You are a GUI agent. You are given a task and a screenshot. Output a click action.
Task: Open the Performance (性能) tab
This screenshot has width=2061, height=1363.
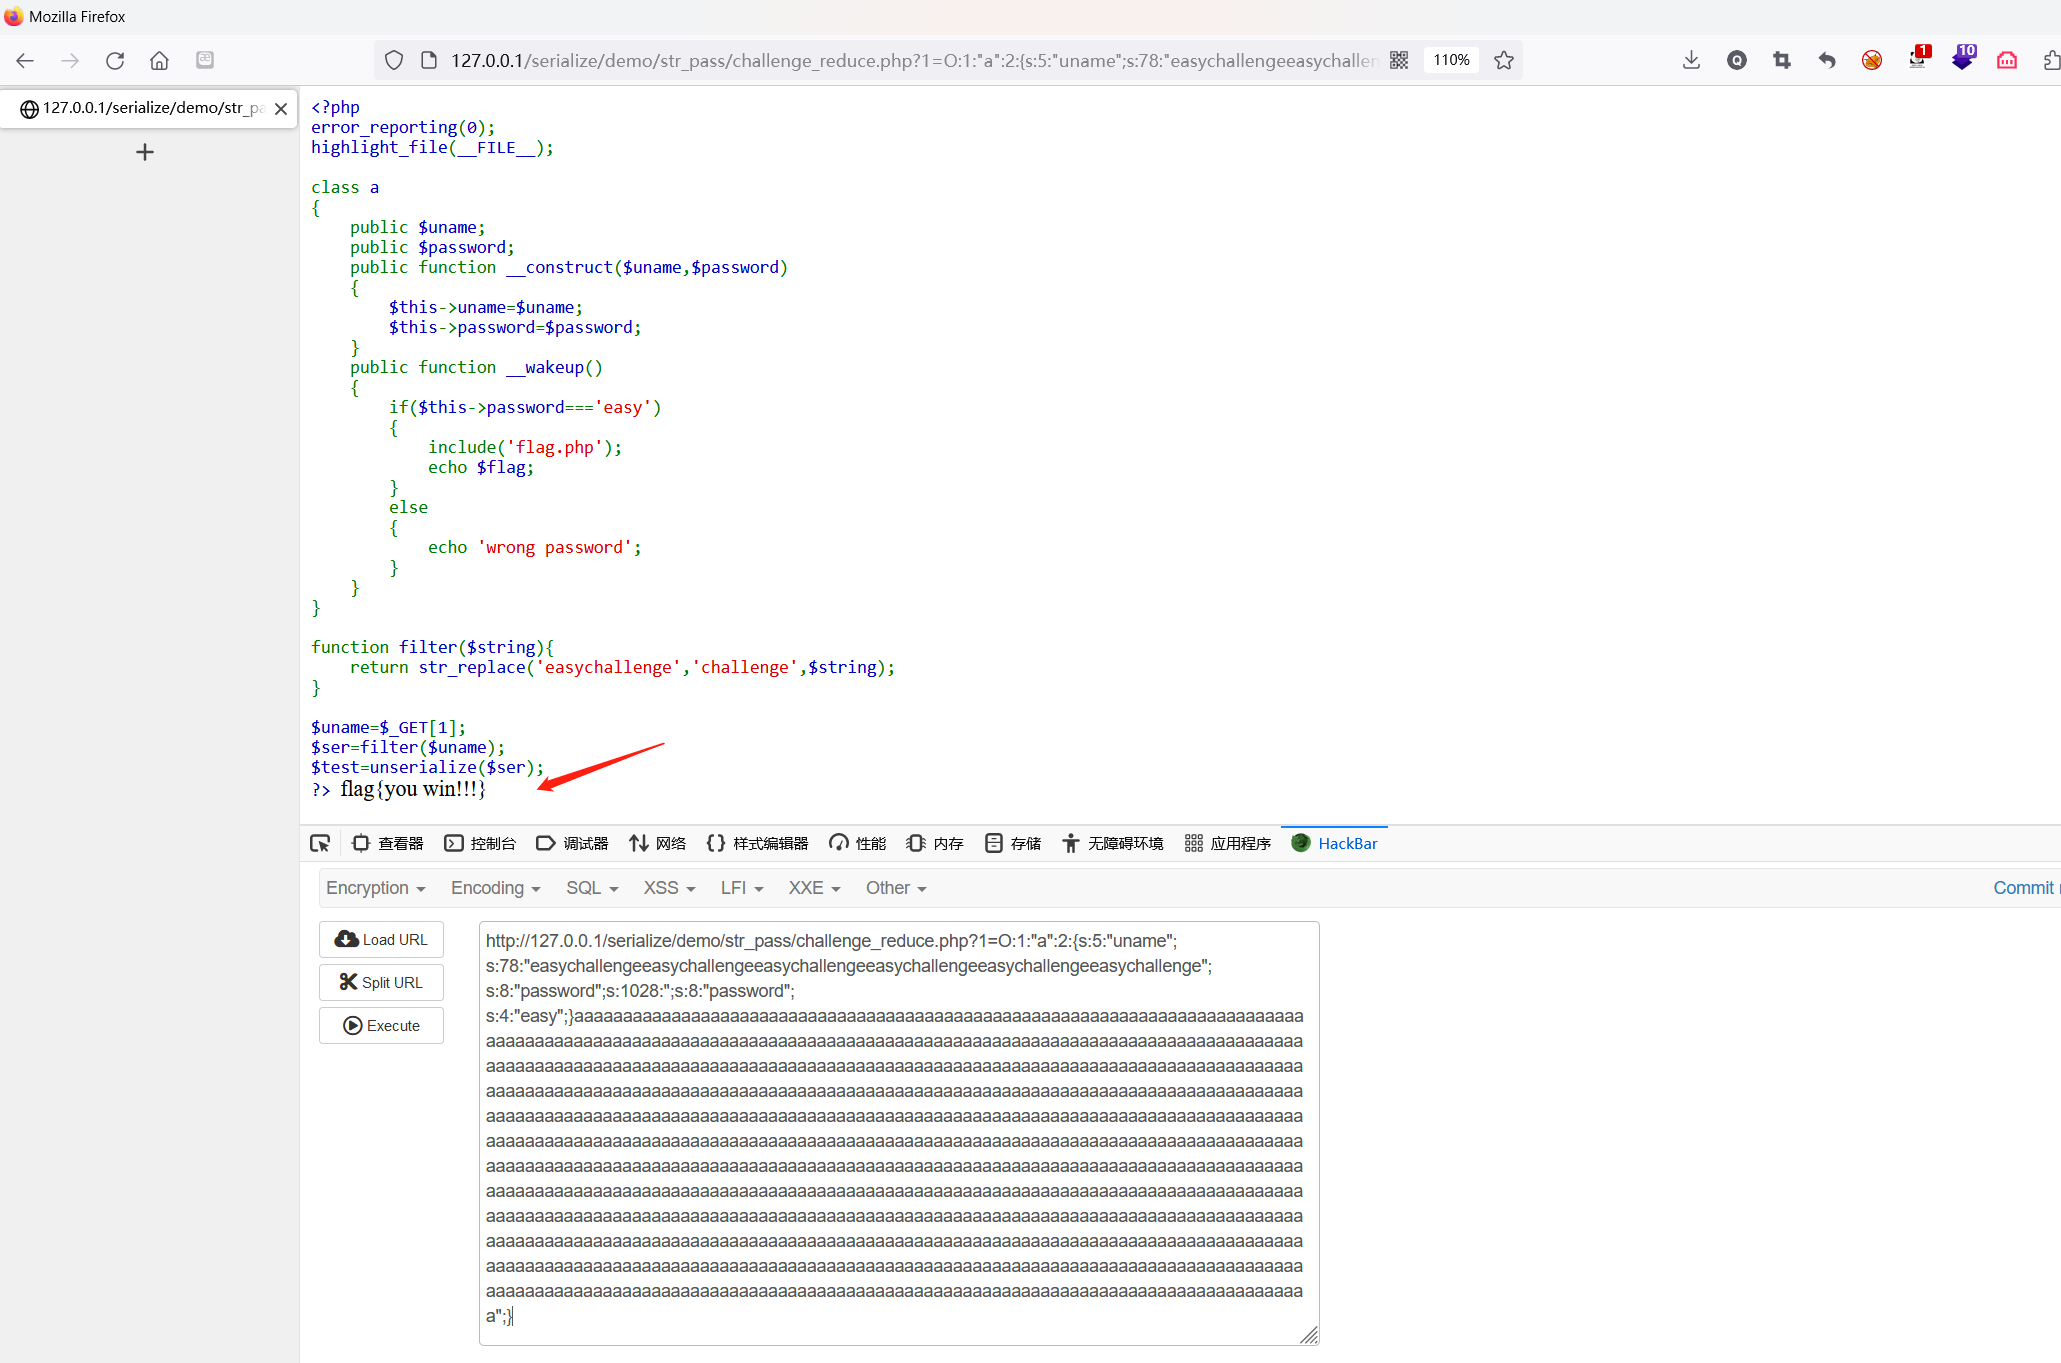click(x=858, y=844)
